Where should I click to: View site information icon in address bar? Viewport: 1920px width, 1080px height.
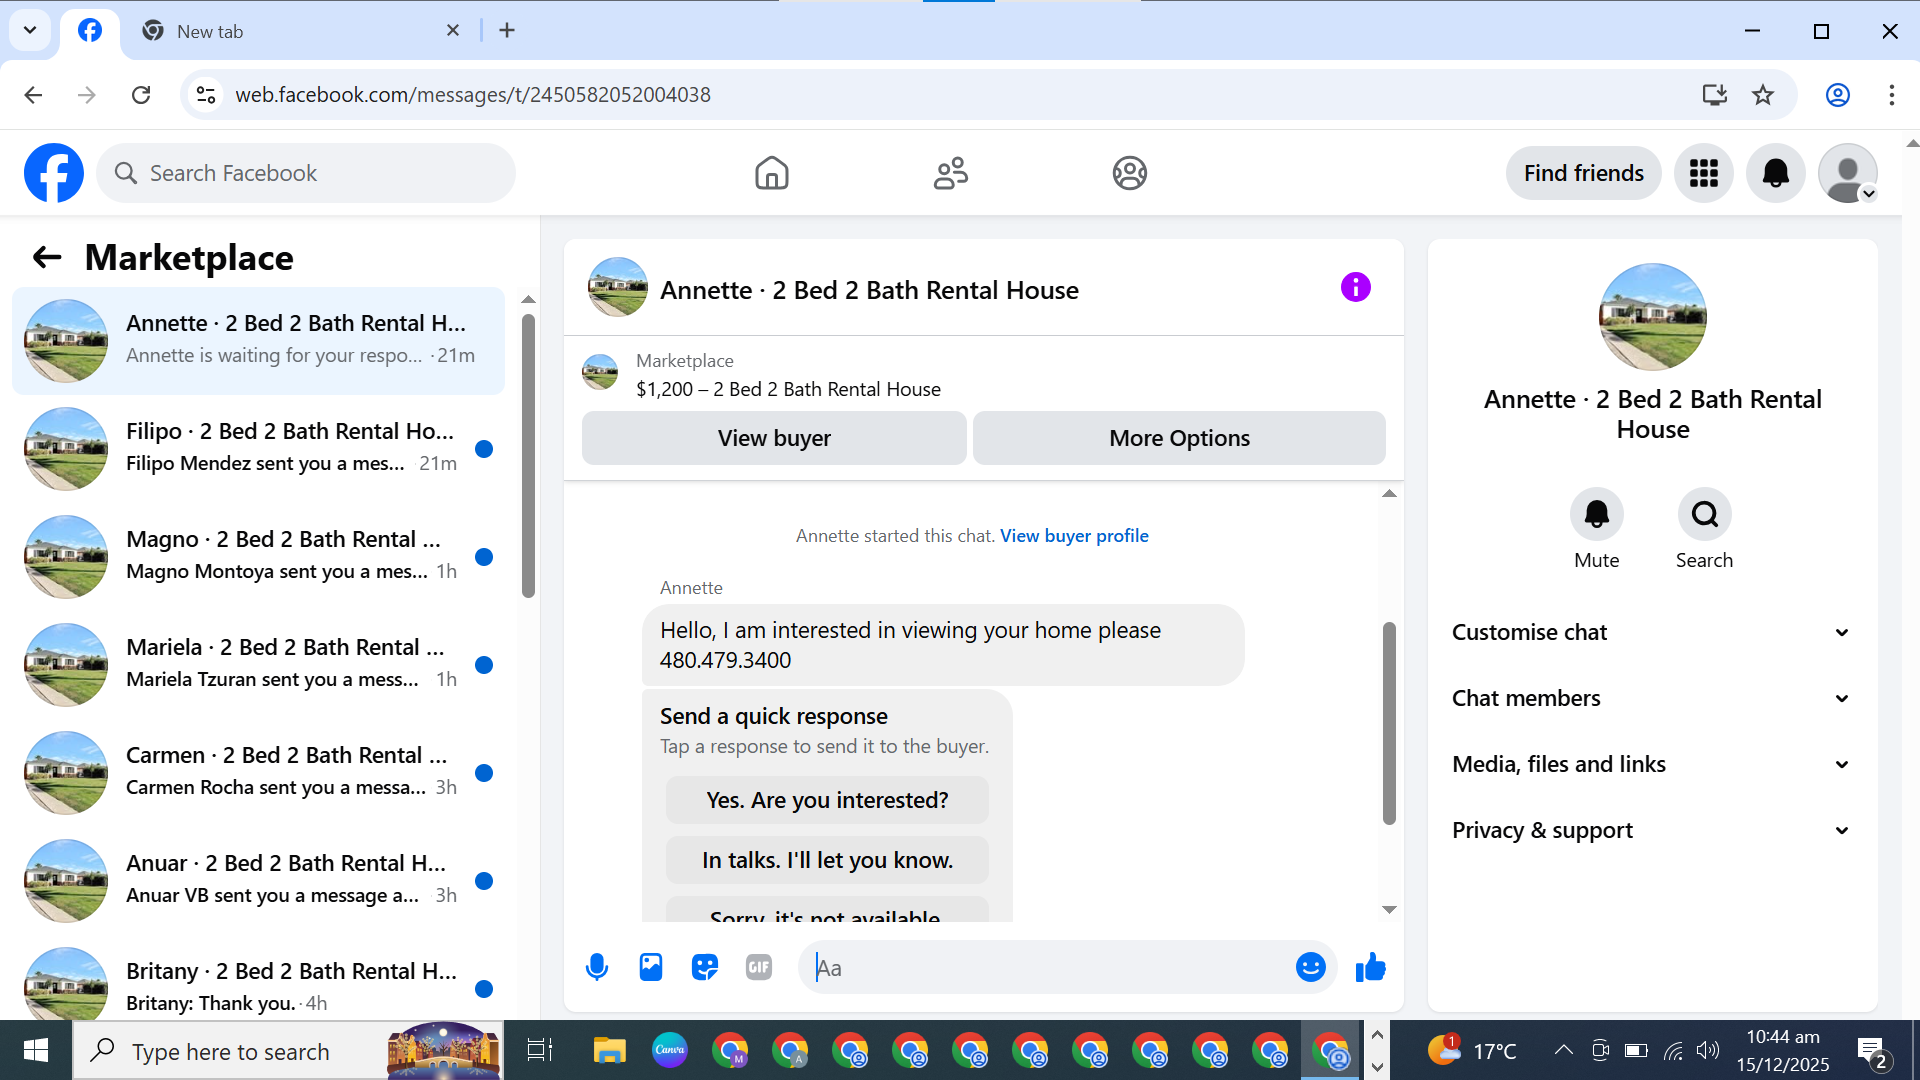pyautogui.click(x=206, y=95)
